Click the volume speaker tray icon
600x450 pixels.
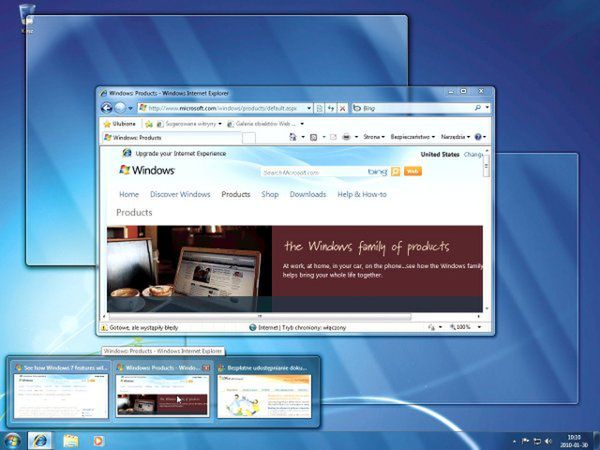pos(548,441)
